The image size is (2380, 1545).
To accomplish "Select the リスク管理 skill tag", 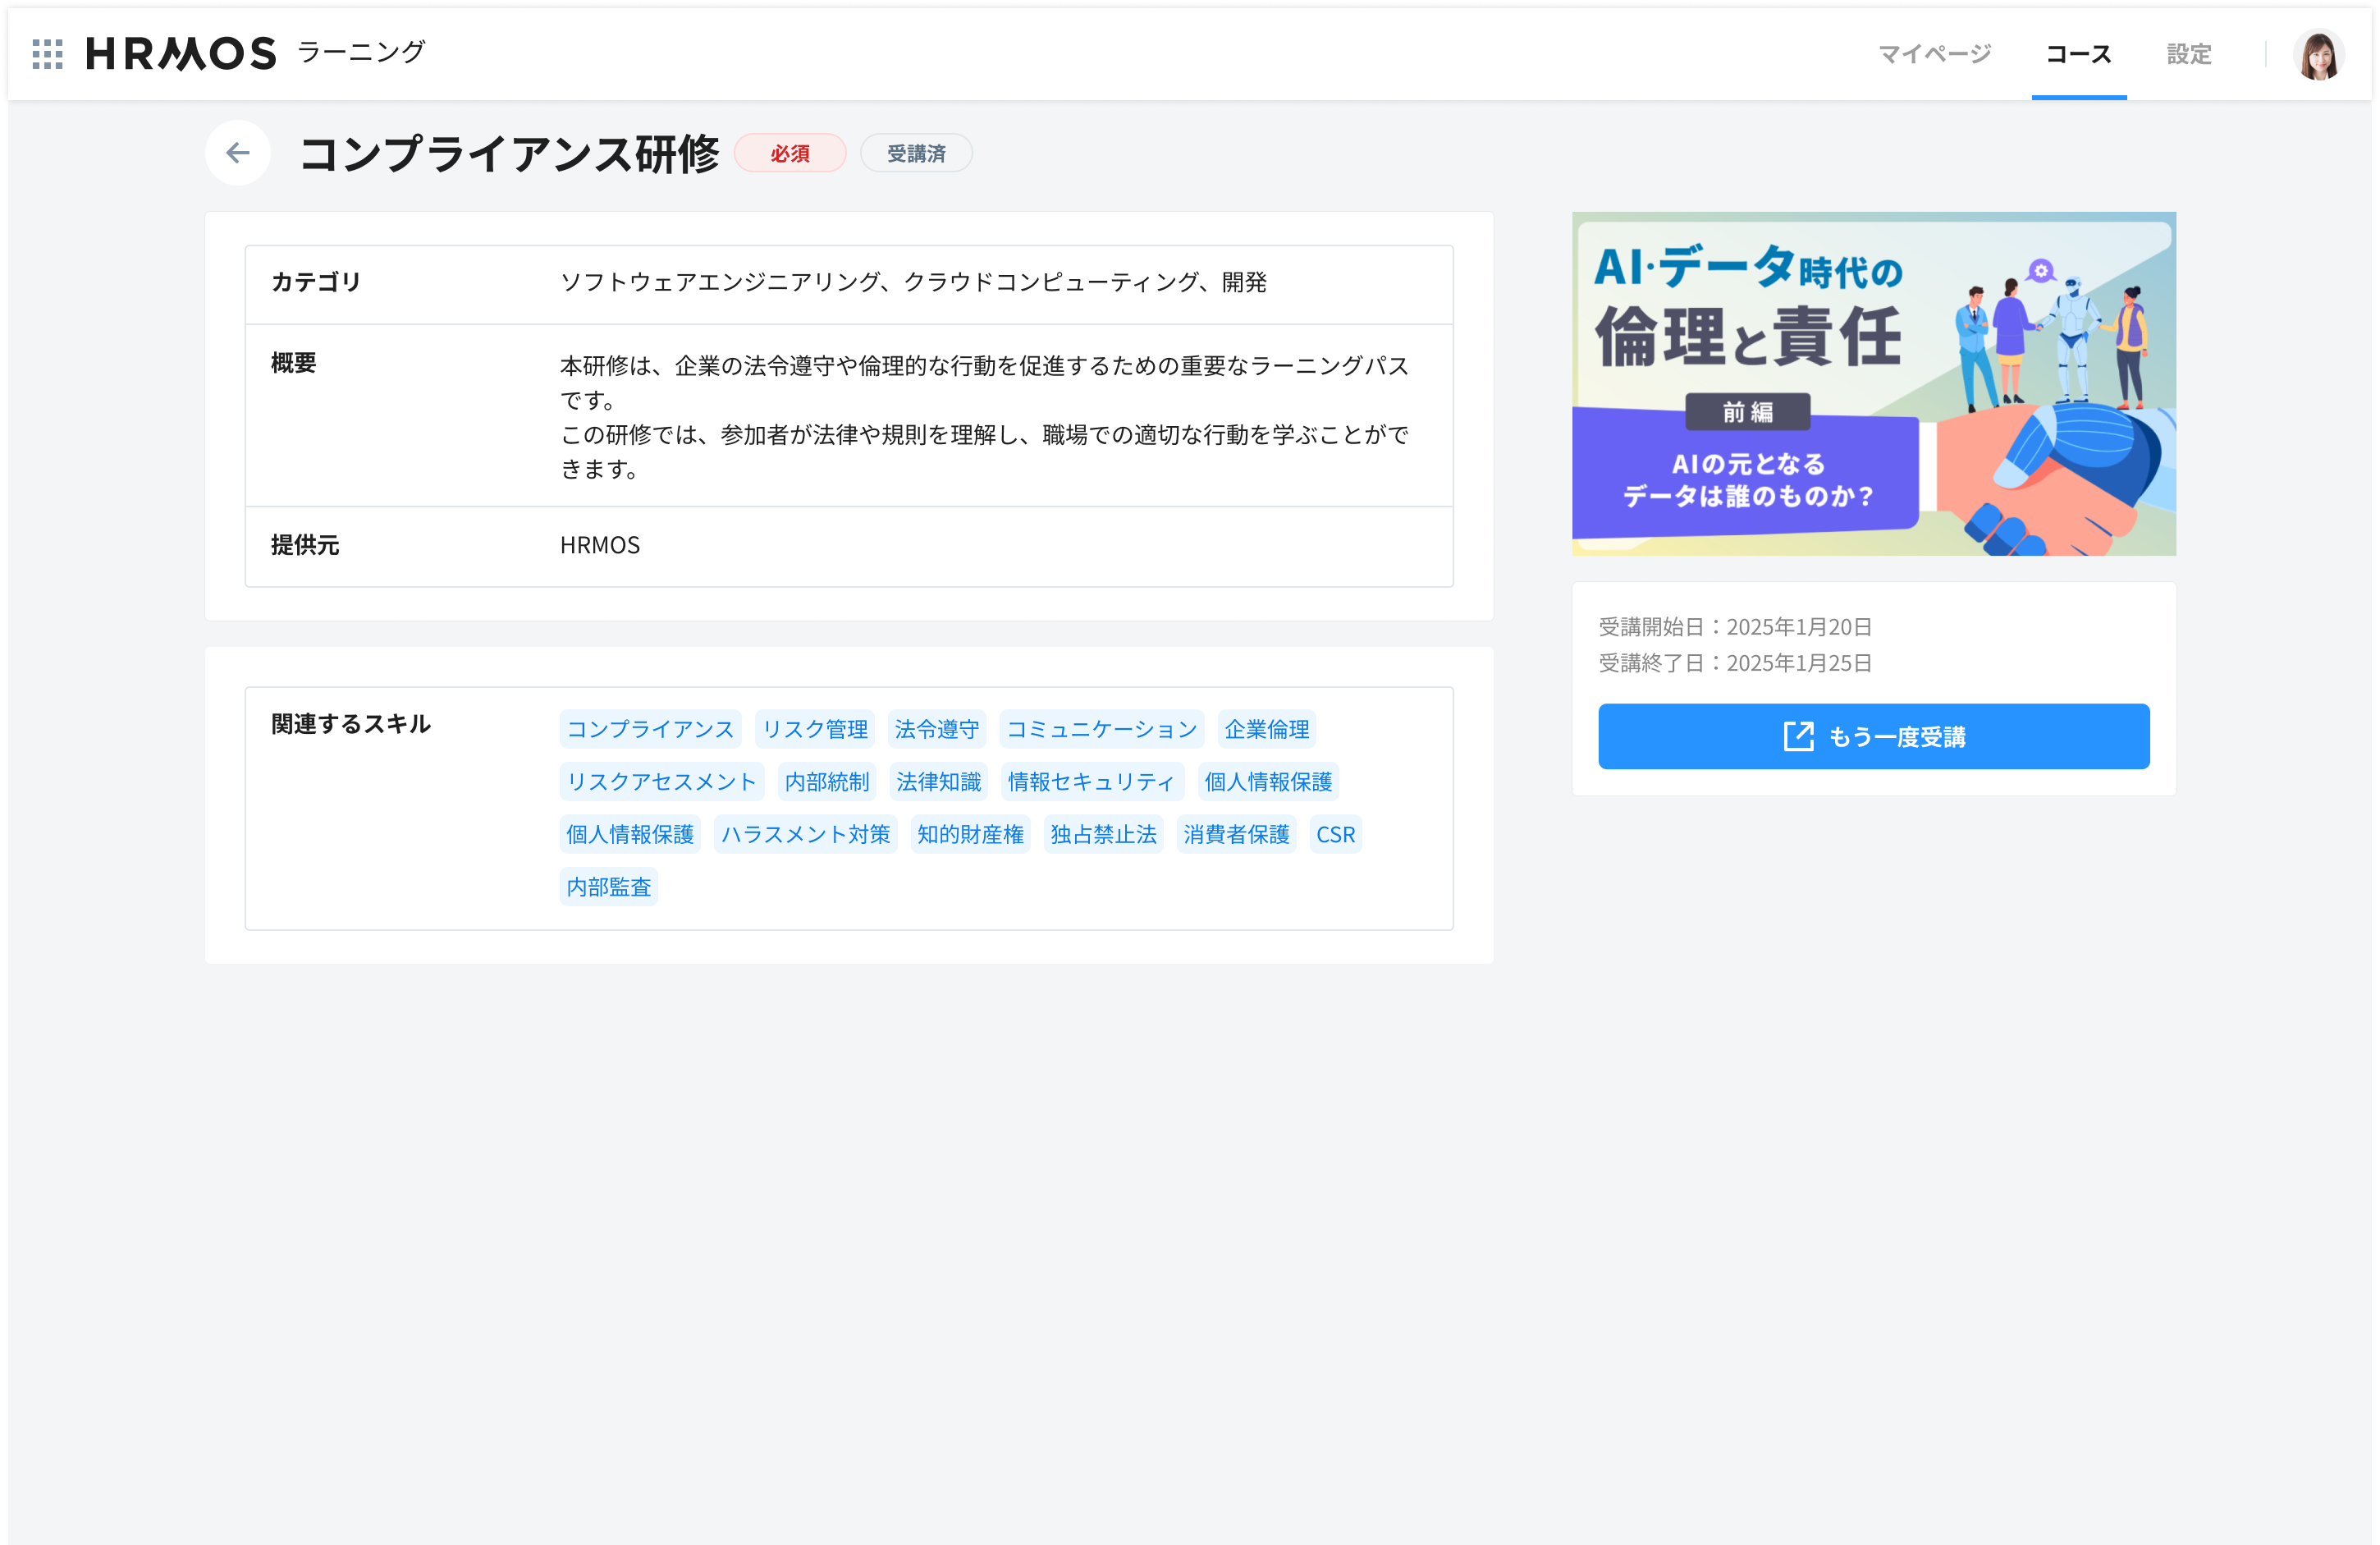I will coord(814,730).
